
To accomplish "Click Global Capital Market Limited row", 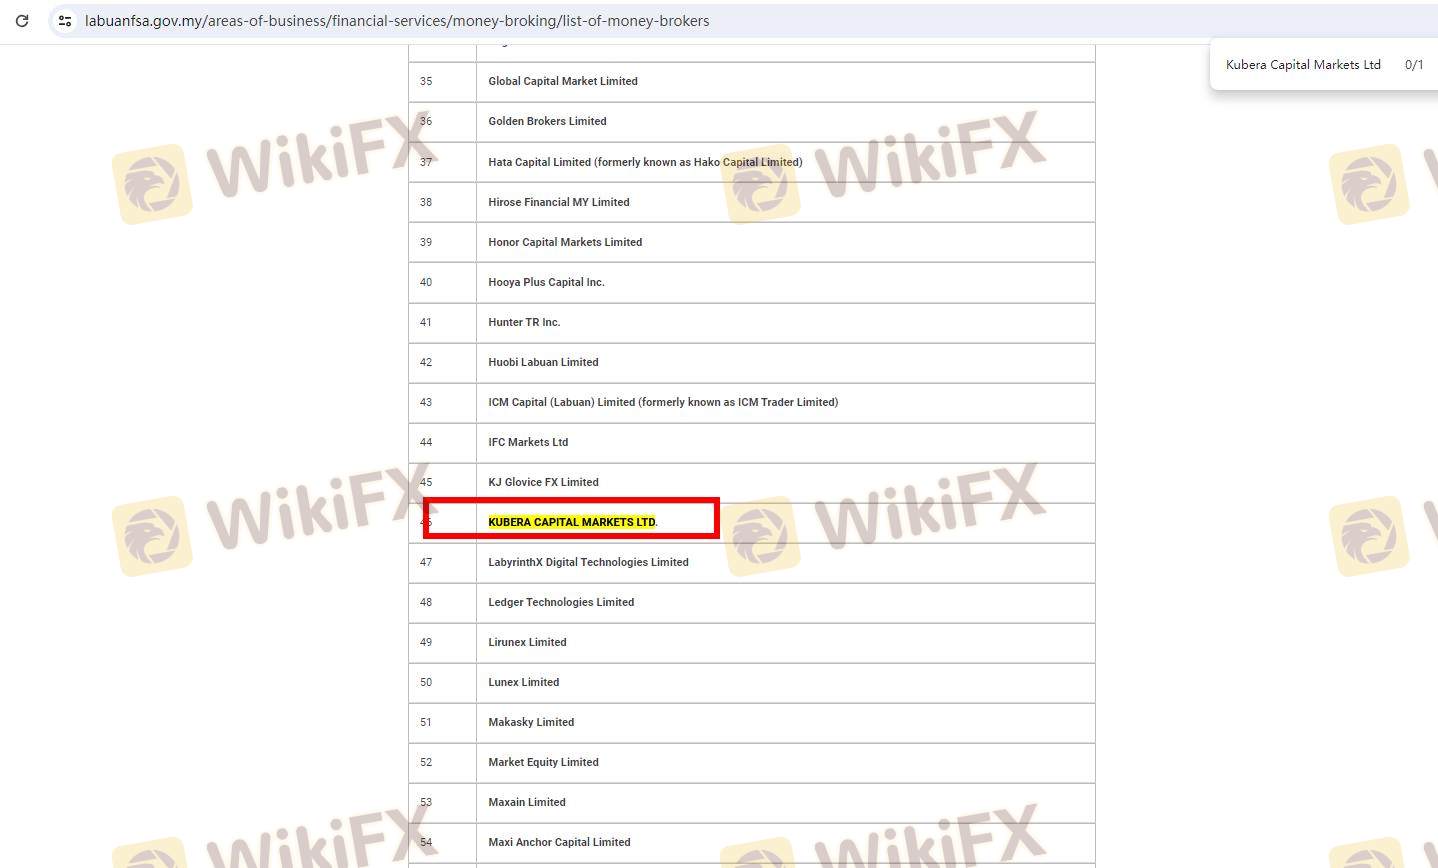I will click(x=562, y=81).
